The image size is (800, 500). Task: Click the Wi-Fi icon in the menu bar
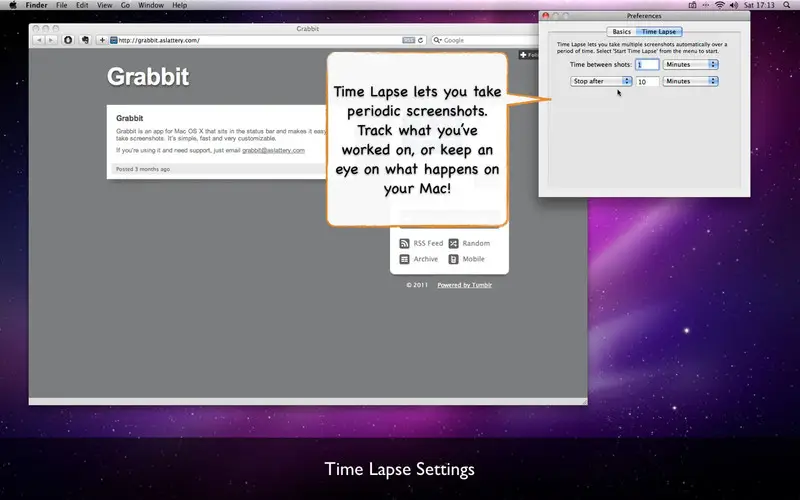click(720, 5)
